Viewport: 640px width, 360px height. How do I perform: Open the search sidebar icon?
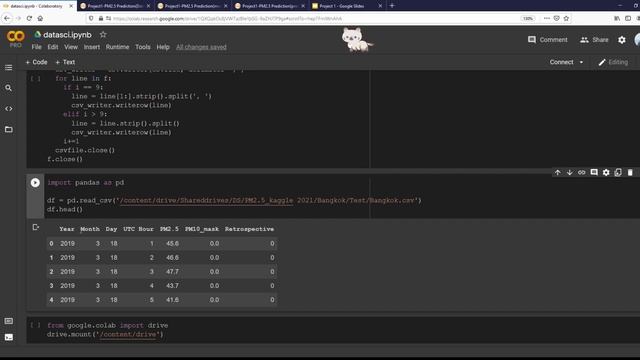pos(9,88)
